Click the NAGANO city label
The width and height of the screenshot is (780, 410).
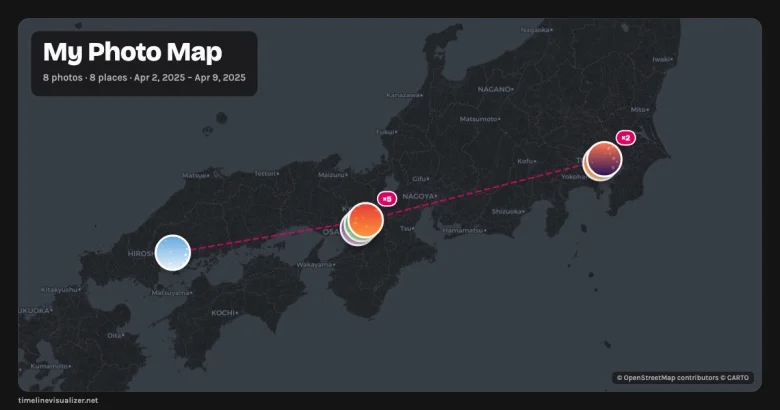coord(494,90)
